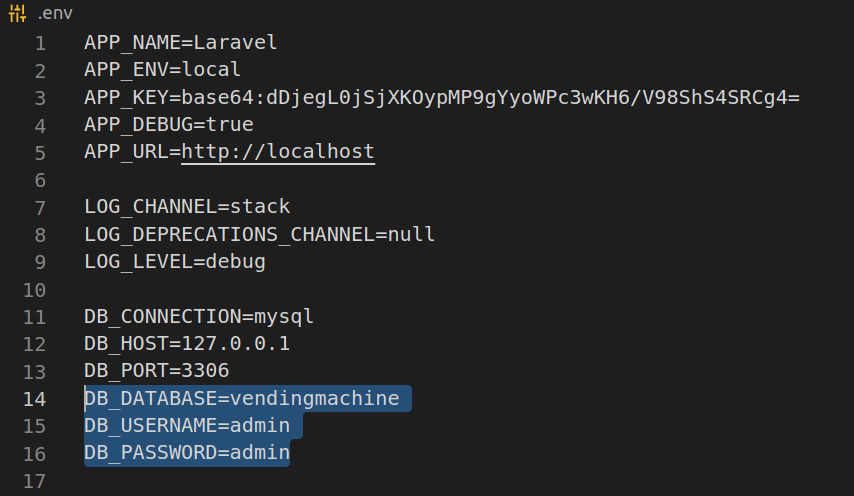Click line number 17 in the gutter

pos(34,481)
